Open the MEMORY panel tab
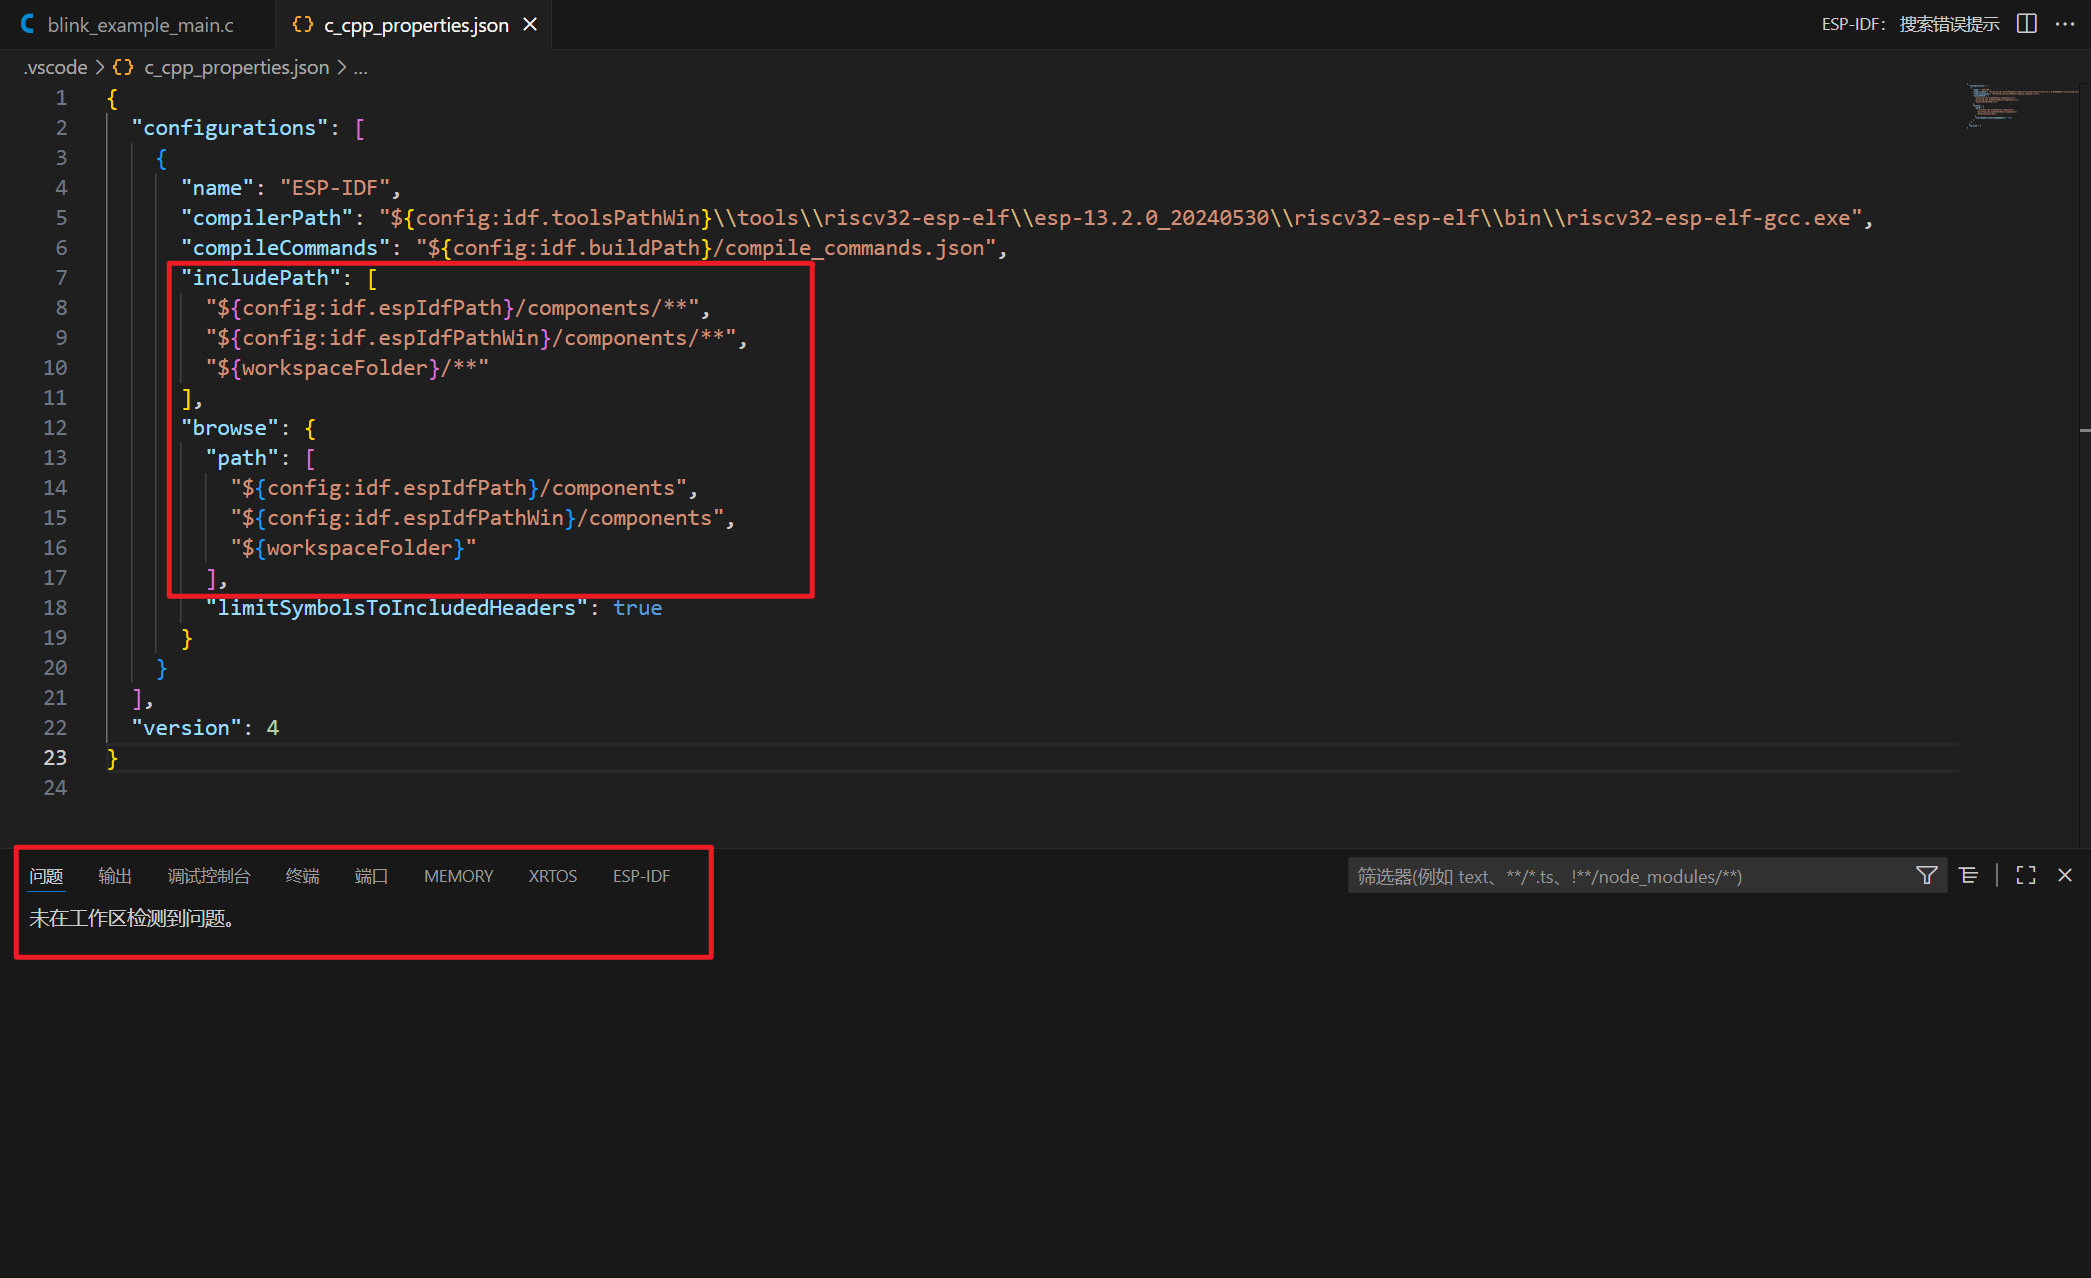Image resolution: width=2091 pixels, height=1278 pixels. click(458, 876)
